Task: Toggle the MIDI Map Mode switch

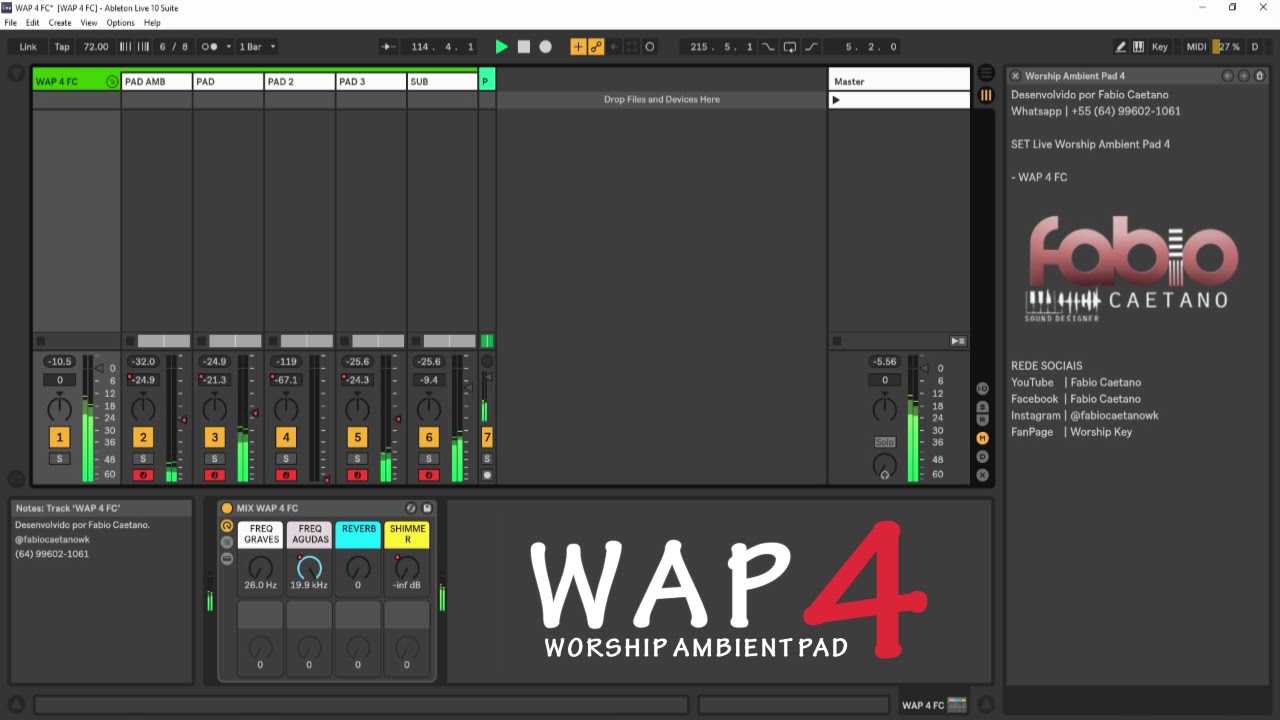Action: pos(1196,47)
